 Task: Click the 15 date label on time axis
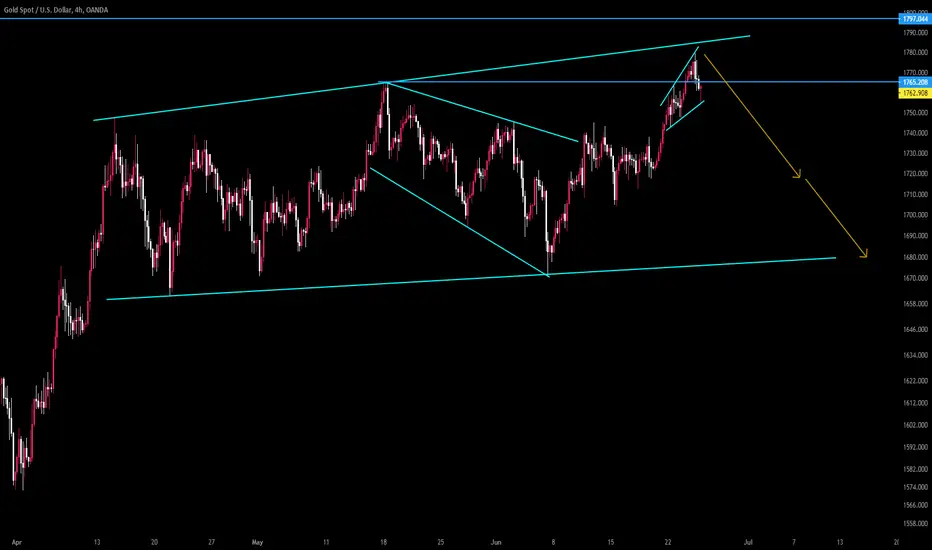click(610, 542)
